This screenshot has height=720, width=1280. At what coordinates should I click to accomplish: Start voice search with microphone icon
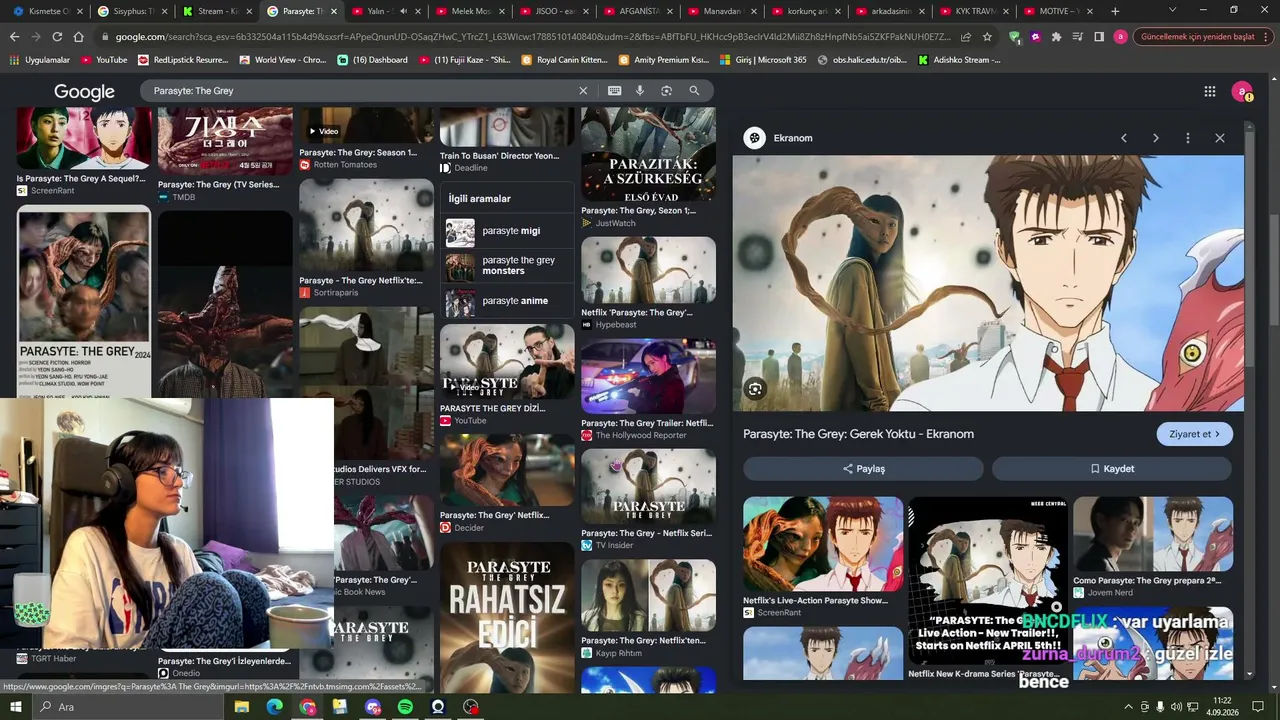point(640,91)
